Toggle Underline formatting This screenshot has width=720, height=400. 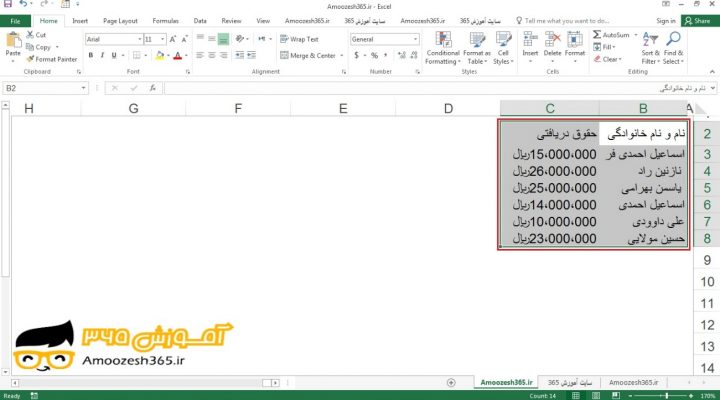[x=114, y=56]
